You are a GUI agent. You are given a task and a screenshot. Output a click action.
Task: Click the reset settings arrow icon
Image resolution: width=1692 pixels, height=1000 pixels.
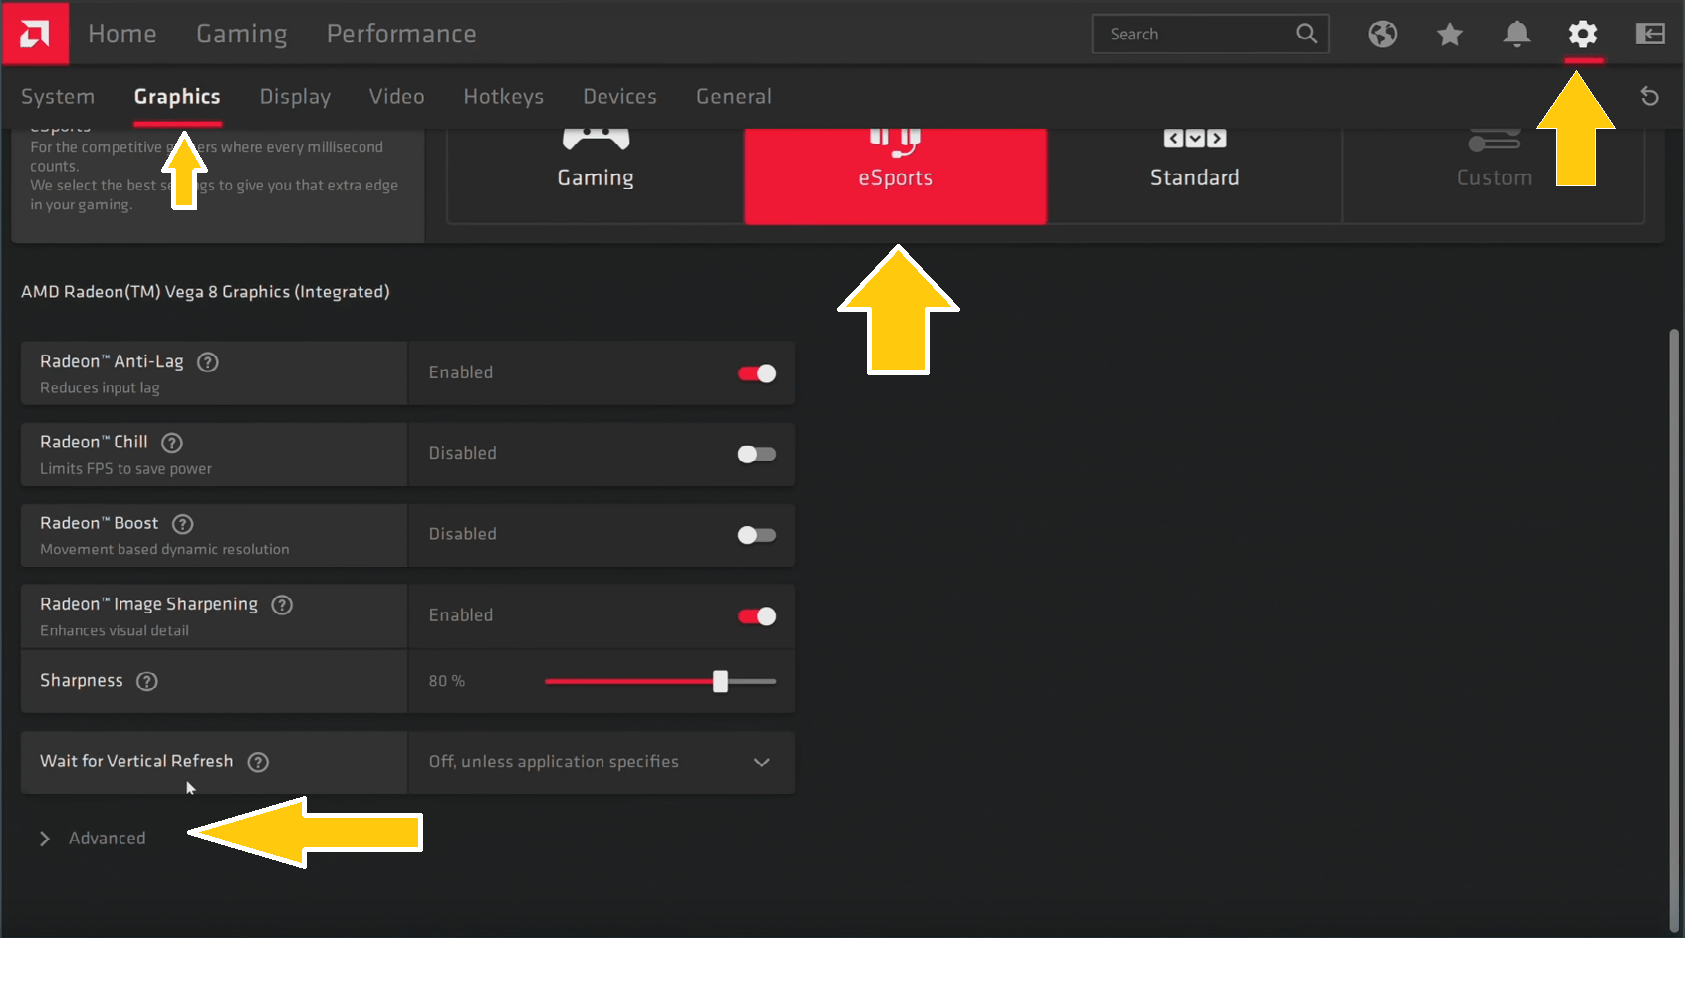[x=1650, y=96]
